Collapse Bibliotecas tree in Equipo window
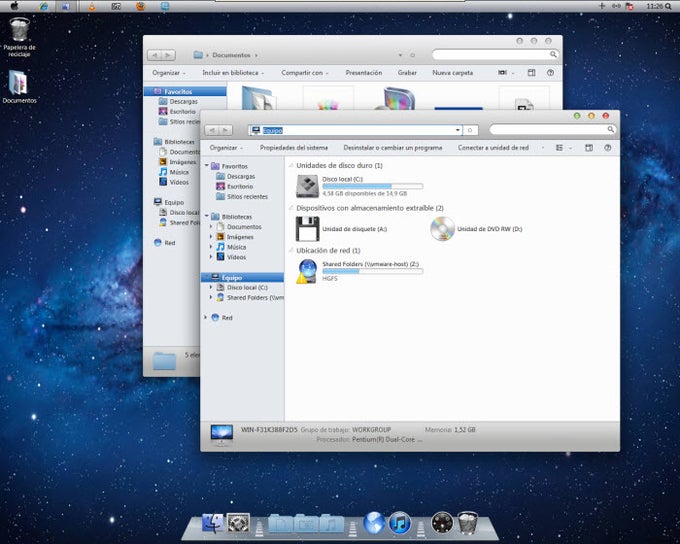The height and width of the screenshot is (544, 680). pyautogui.click(x=206, y=216)
